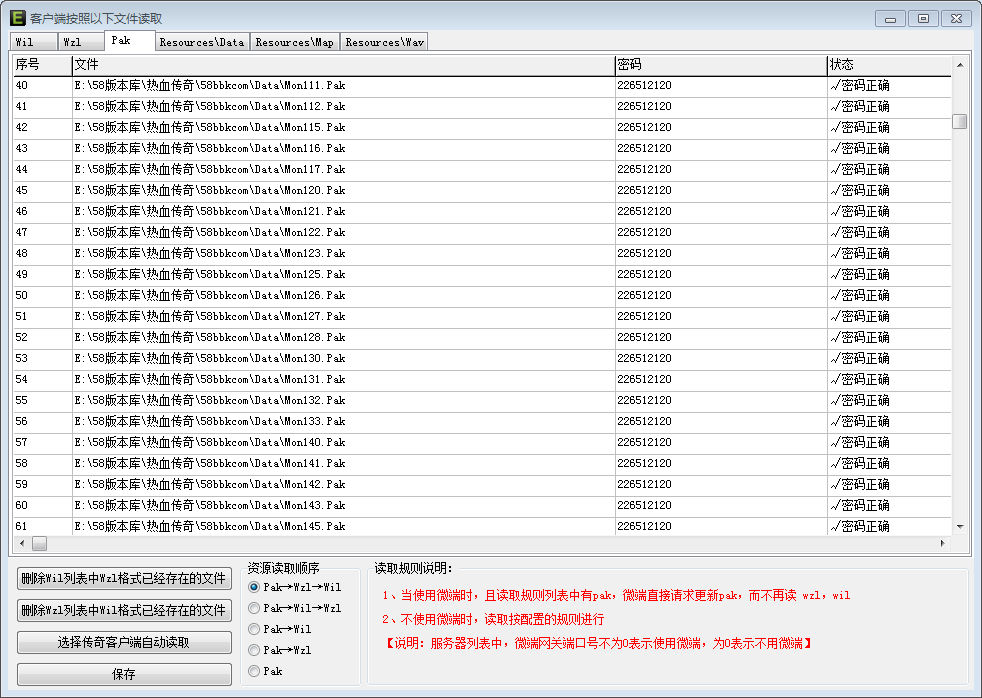Choose the Pak→Wil radio option
This screenshot has height=698, width=982.
(x=280, y=629)
